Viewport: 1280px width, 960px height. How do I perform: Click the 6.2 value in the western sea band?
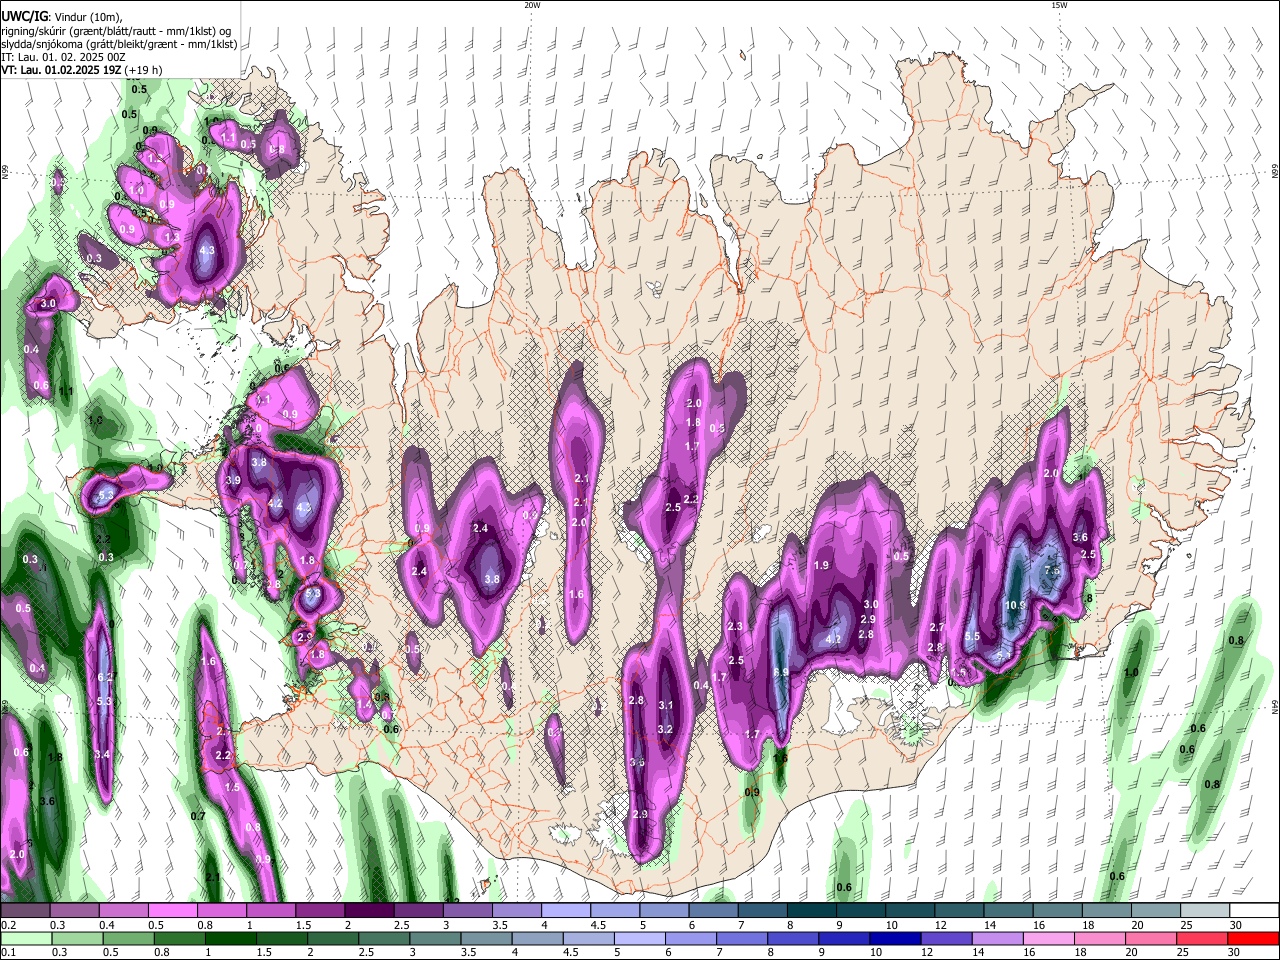point(105,677)
